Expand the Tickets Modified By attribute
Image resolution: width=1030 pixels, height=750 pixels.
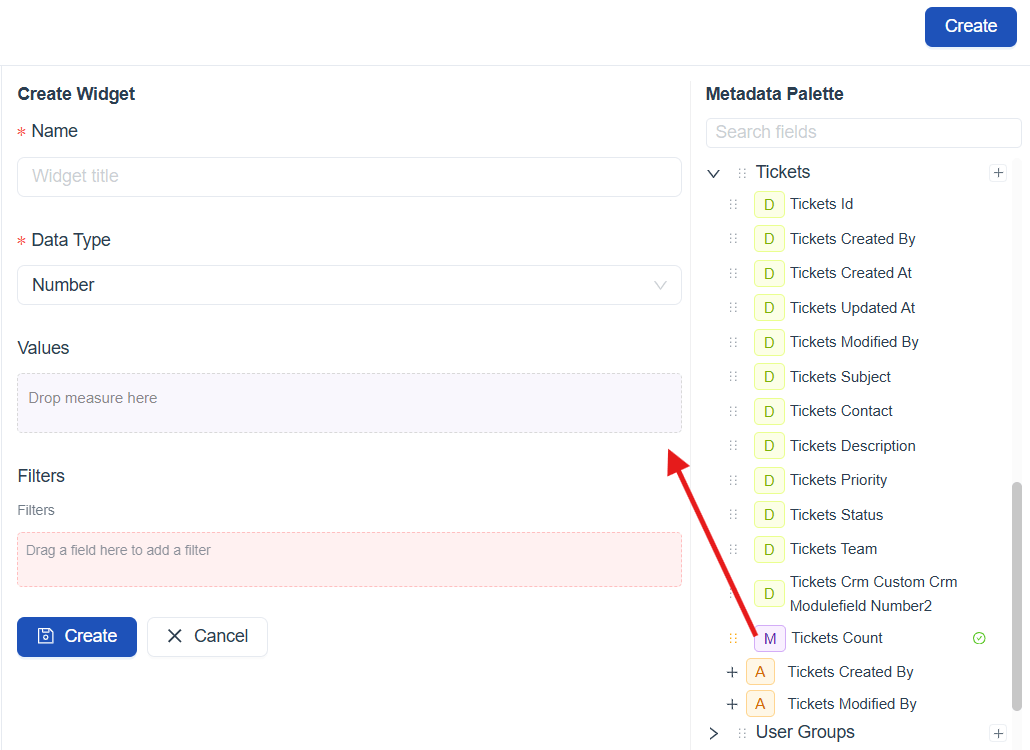pyautogui.click(x=732, y=704)
